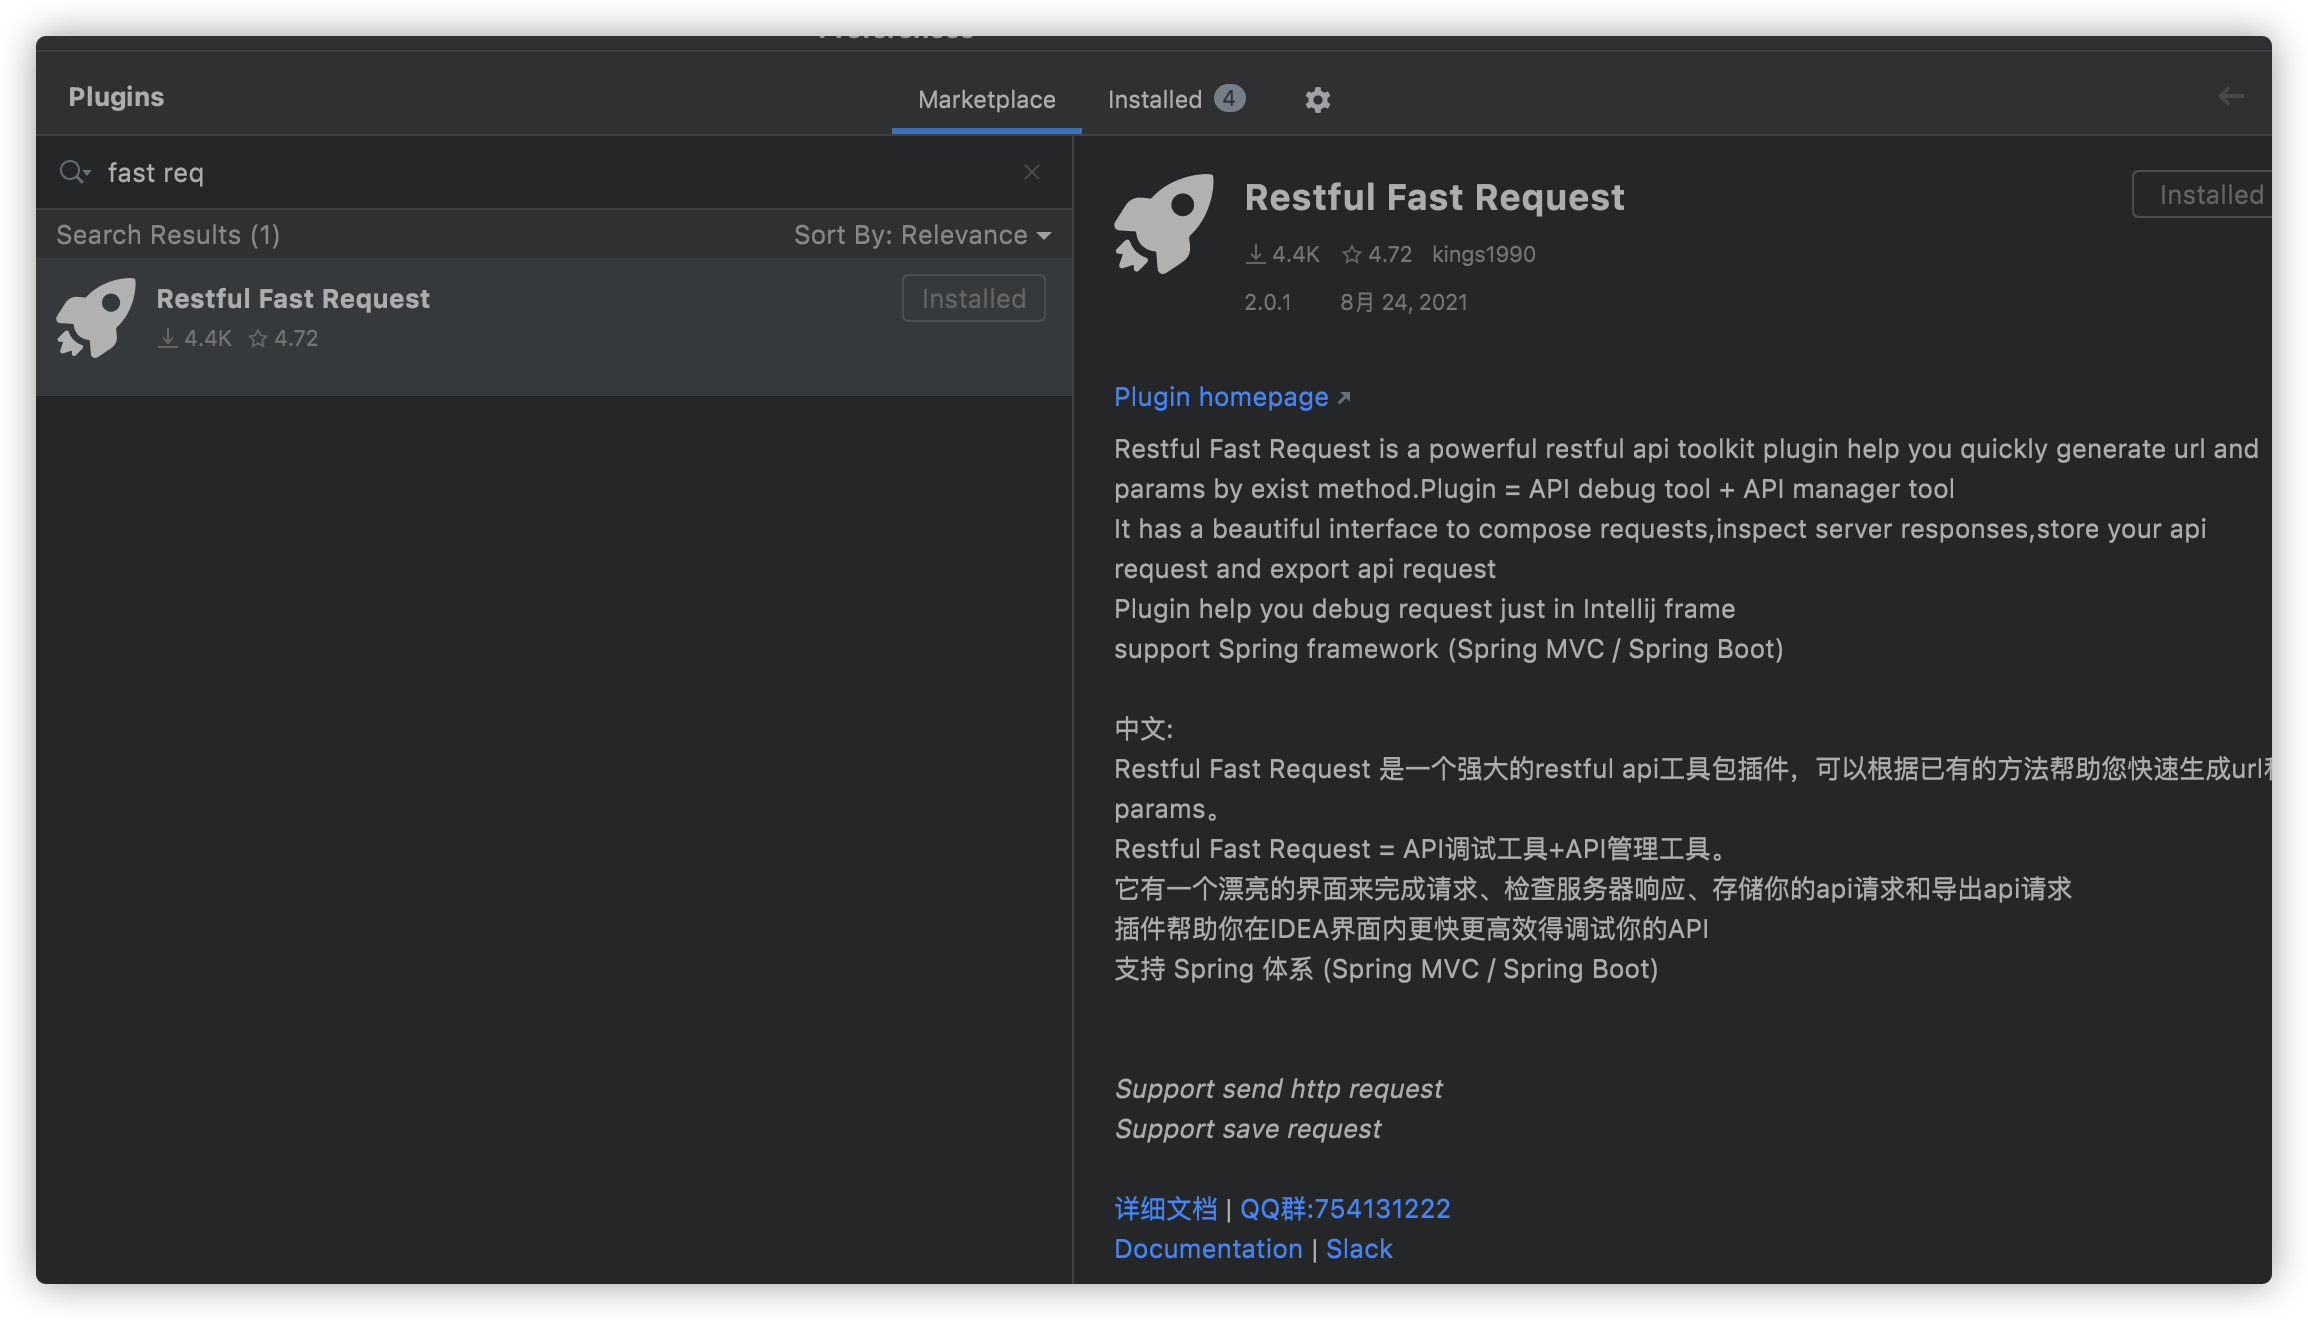Click Installed button in result row
This screenshot has height=1320, width=2308.
[x=973, y=298]
